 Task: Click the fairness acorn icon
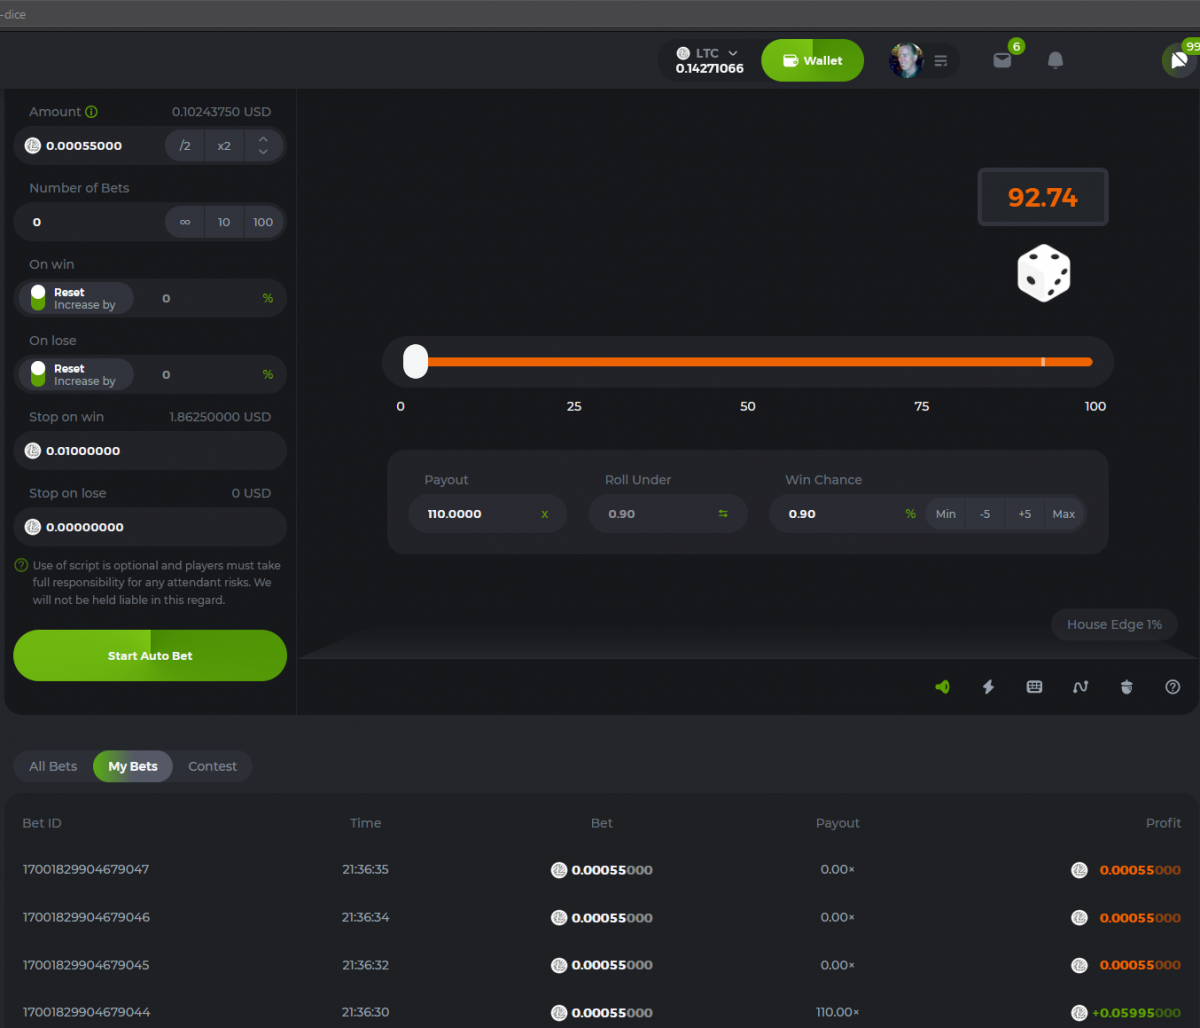(x=1127, y=687)
